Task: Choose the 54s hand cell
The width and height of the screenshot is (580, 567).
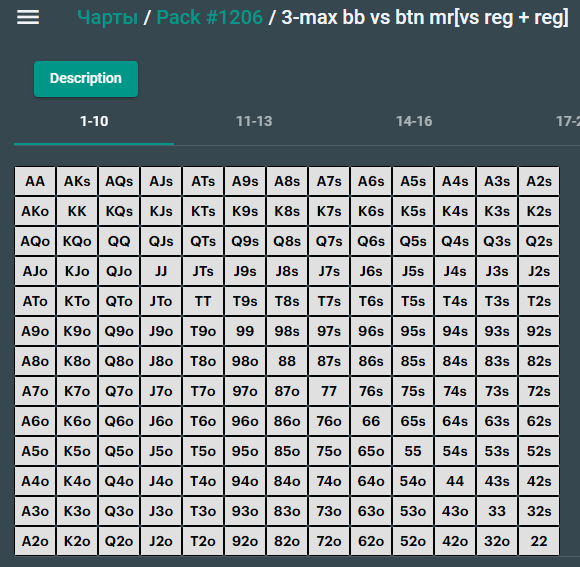Action: pos(455,451)
